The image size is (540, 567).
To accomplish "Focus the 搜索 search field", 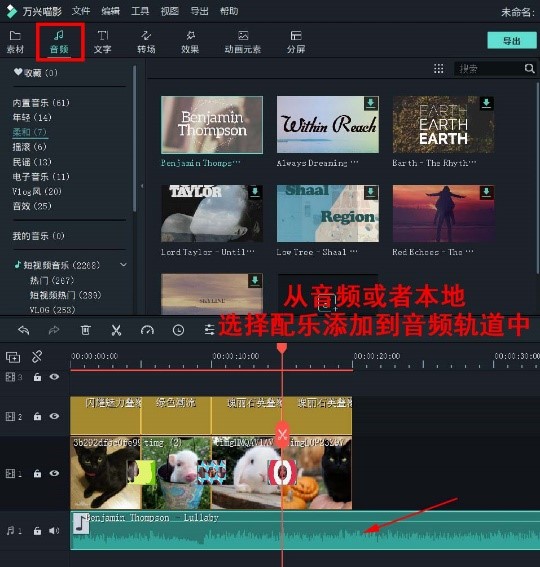I will pos(488,68).
